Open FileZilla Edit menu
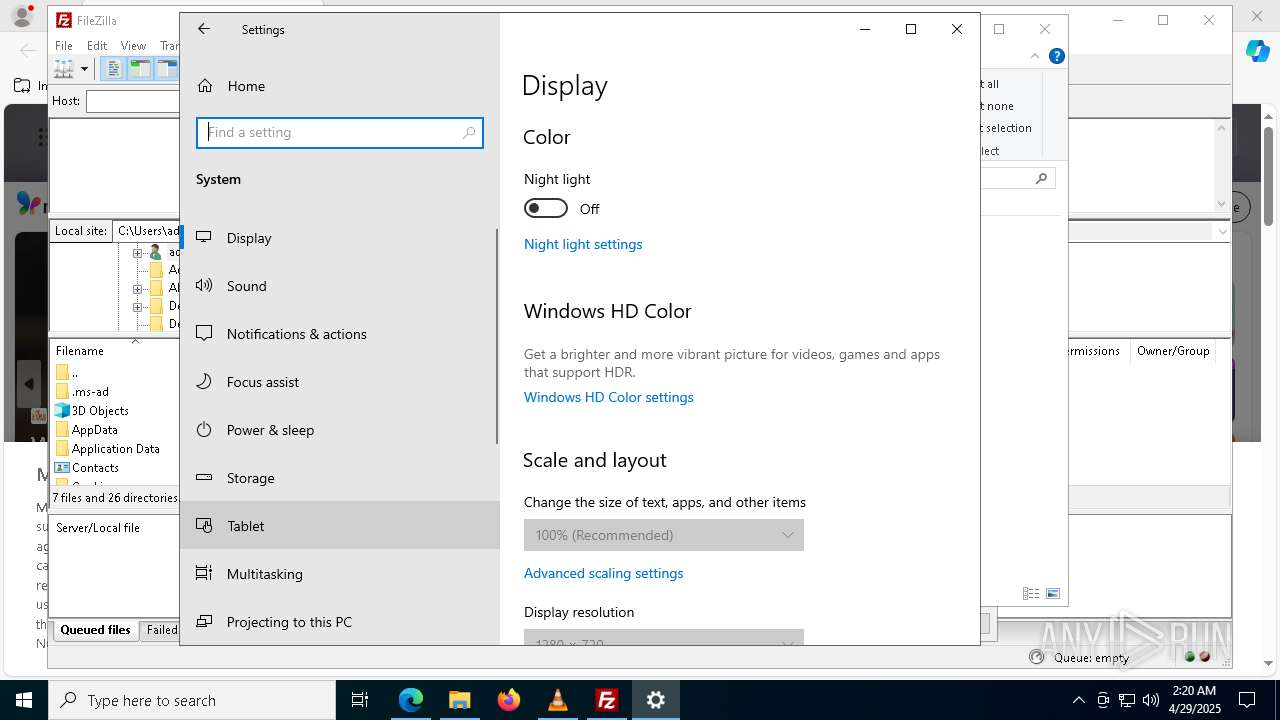Viewport: 1280px width, 720px height. (x=97, y=46)
